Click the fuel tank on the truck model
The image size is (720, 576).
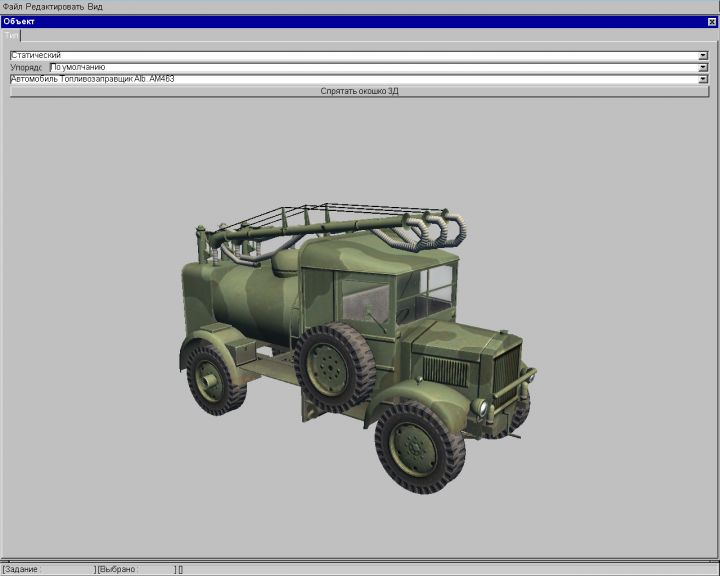click(x=240, y=290)
